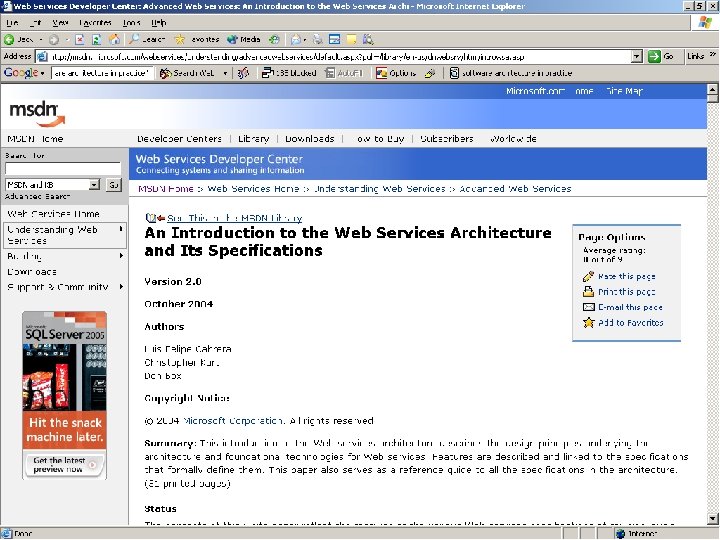Click the Edit page toolbar icon
Screen dimensions: 720x540
335,39
